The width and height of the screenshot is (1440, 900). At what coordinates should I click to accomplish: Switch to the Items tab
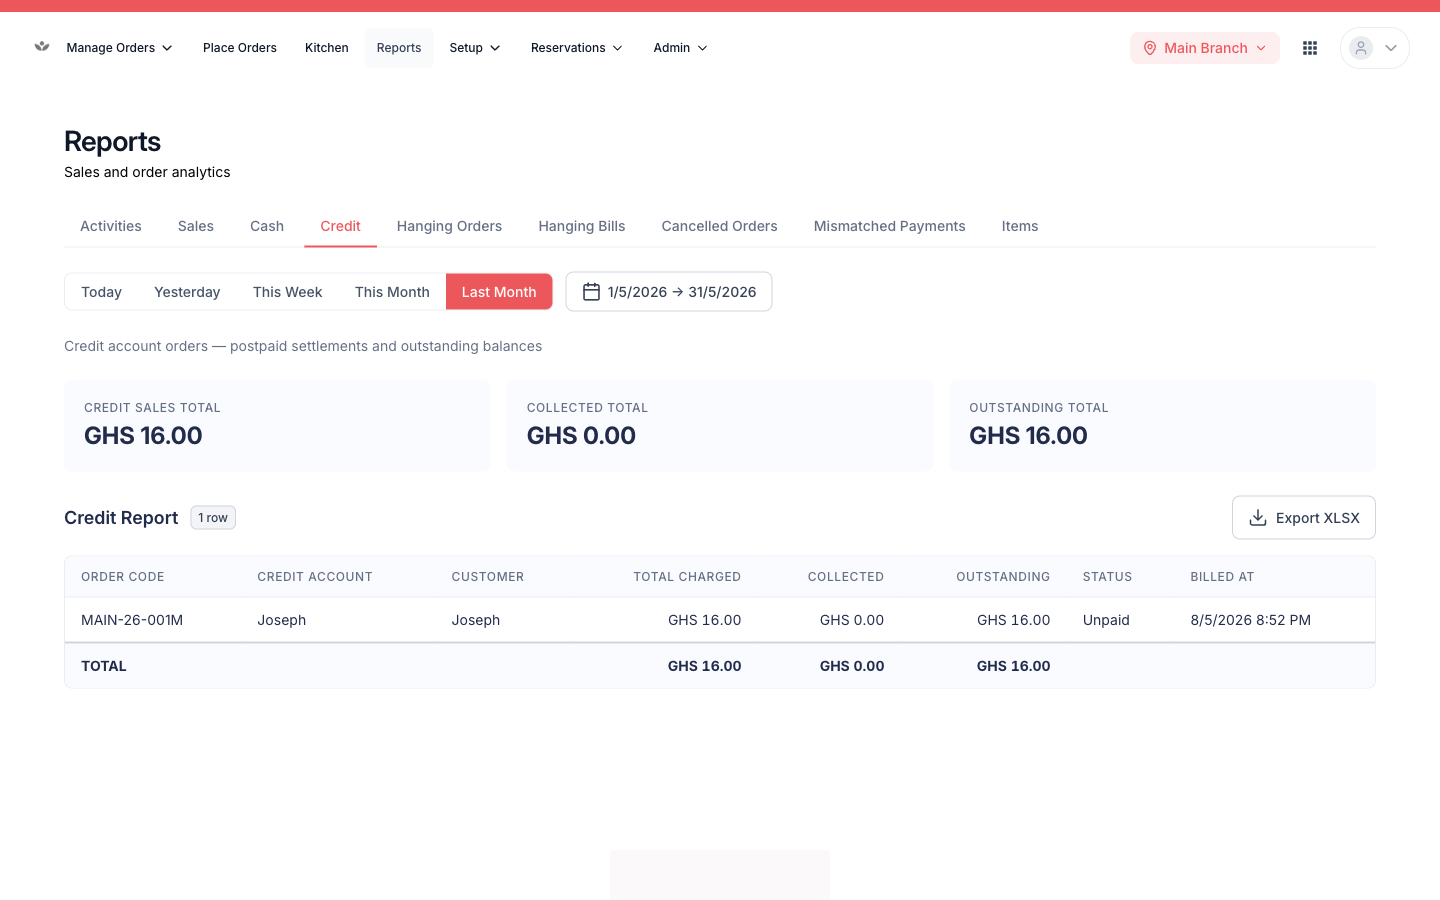tap(1020, 226)
